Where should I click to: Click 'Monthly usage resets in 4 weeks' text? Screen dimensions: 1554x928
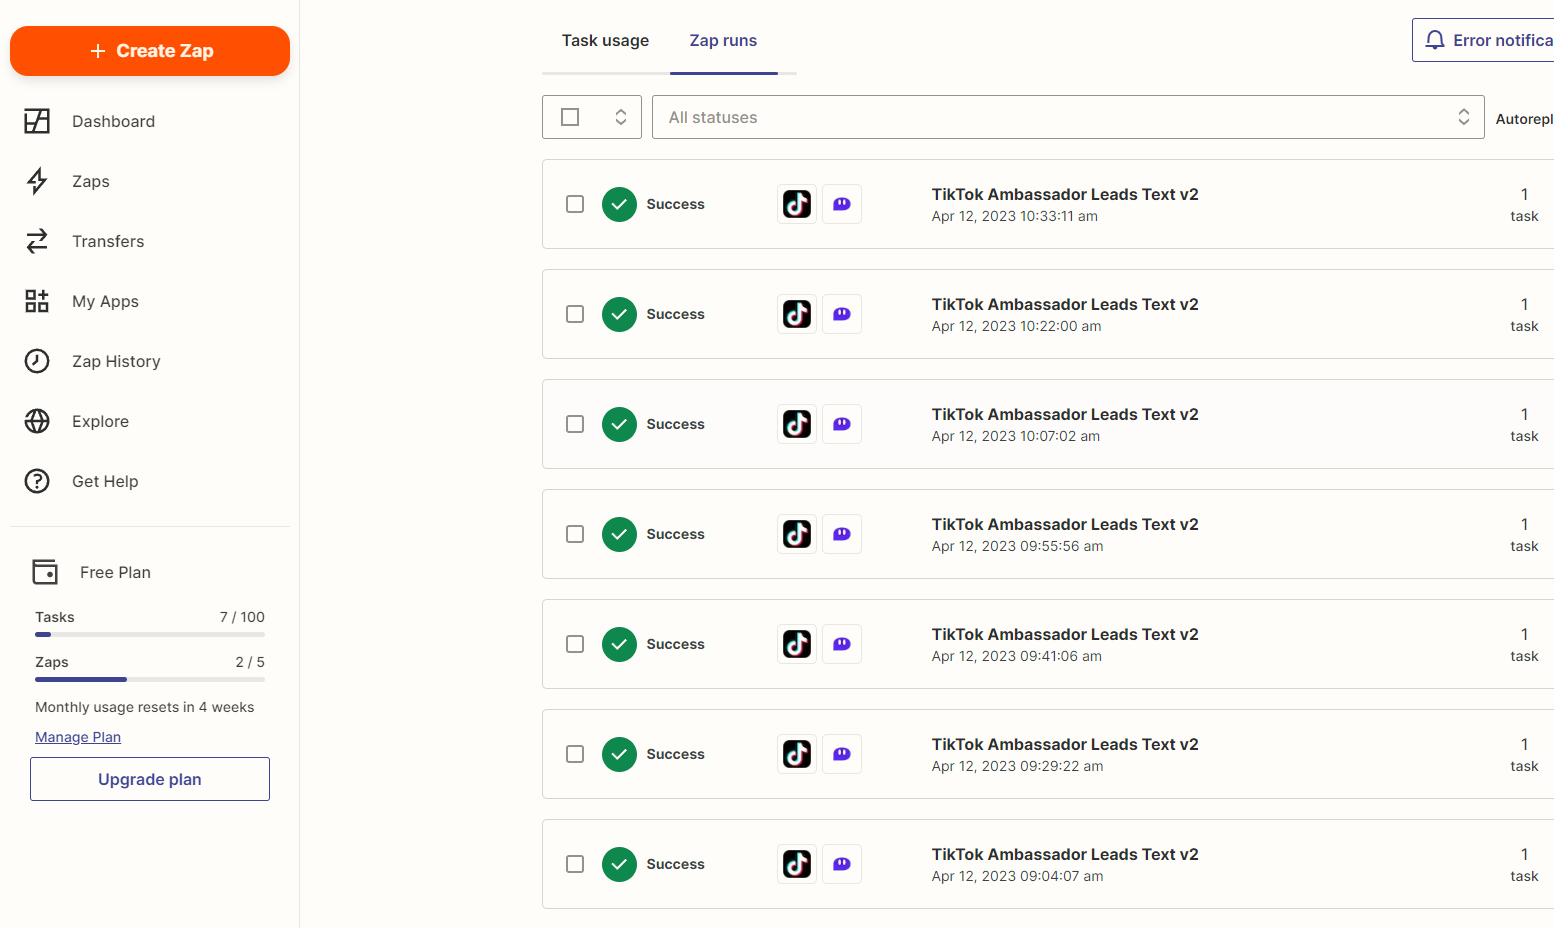(x=145, y=707)
